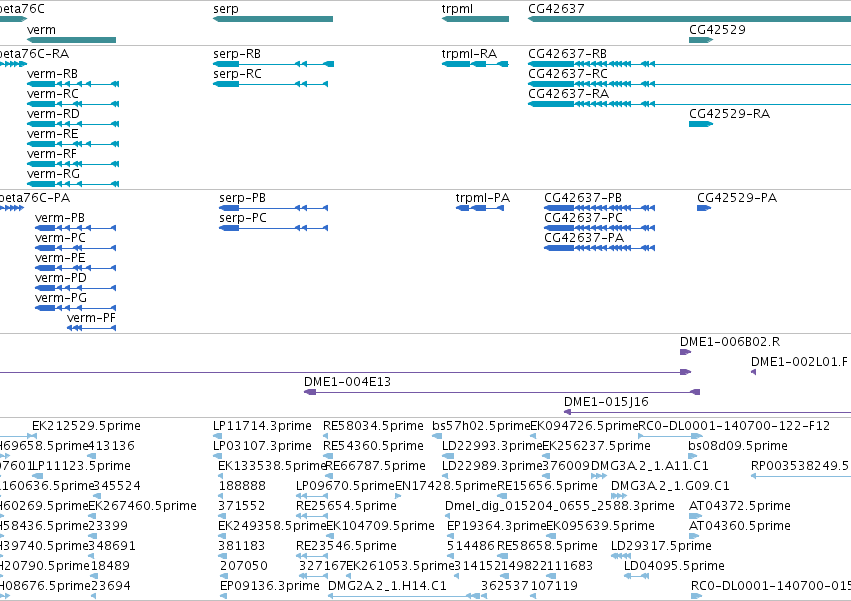Select EST EK256237.5prime
The height and width of the screenshot is (601, 851).
596,446
